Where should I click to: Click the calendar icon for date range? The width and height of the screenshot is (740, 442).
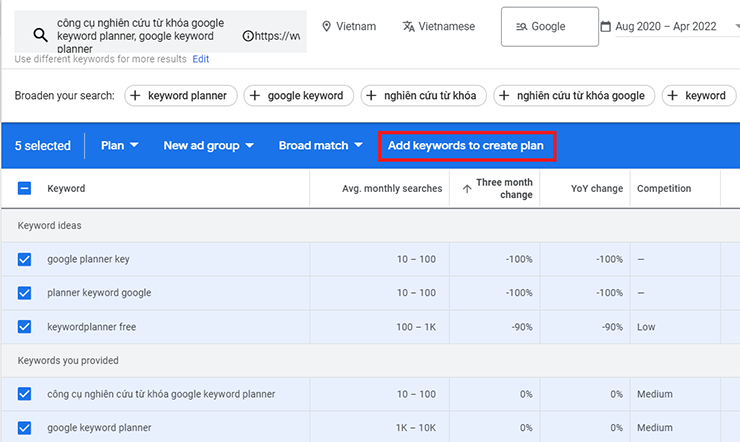click(x=605, y=26)
